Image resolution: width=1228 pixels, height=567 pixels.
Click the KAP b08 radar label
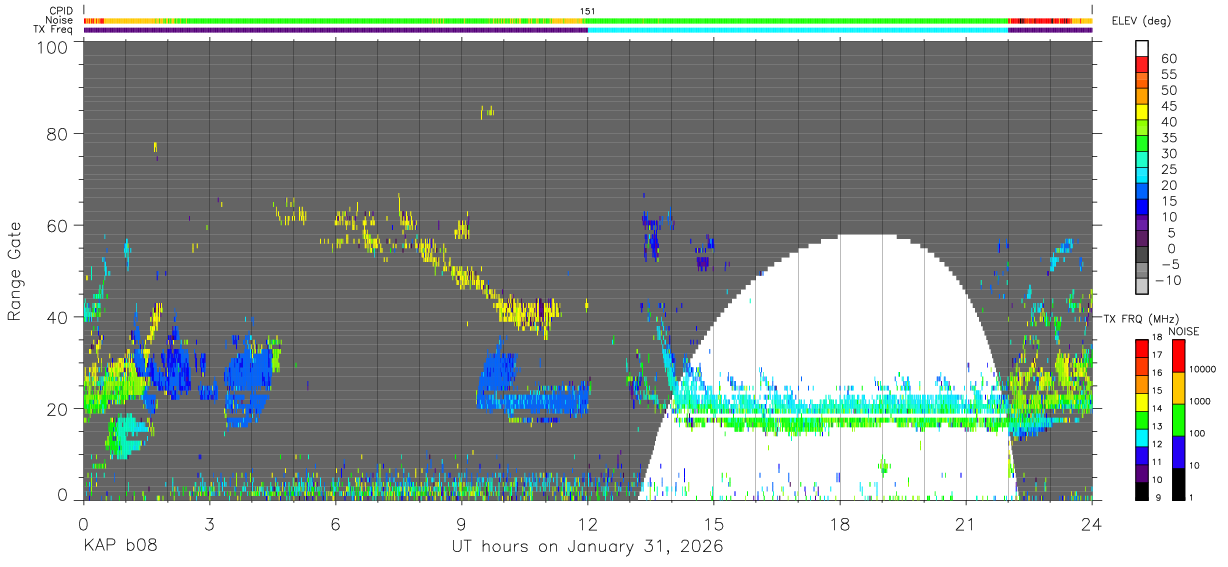[x=120, y=546]
